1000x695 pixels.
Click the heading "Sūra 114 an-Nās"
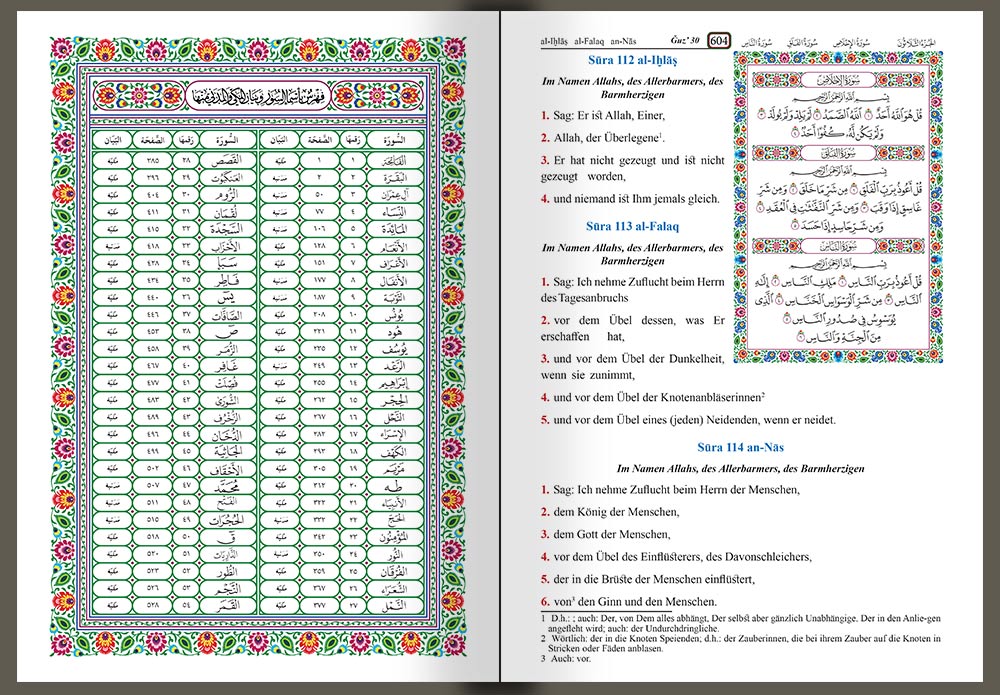coord(740,448)
